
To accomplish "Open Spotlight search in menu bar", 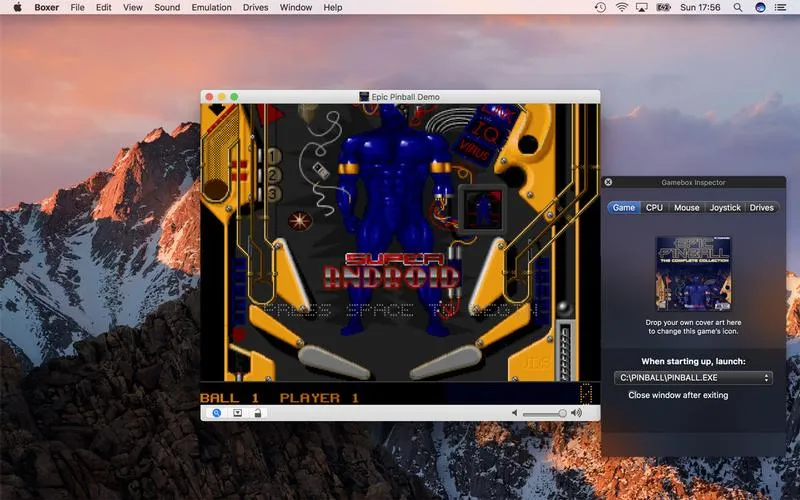I will (x=738, y=7).
